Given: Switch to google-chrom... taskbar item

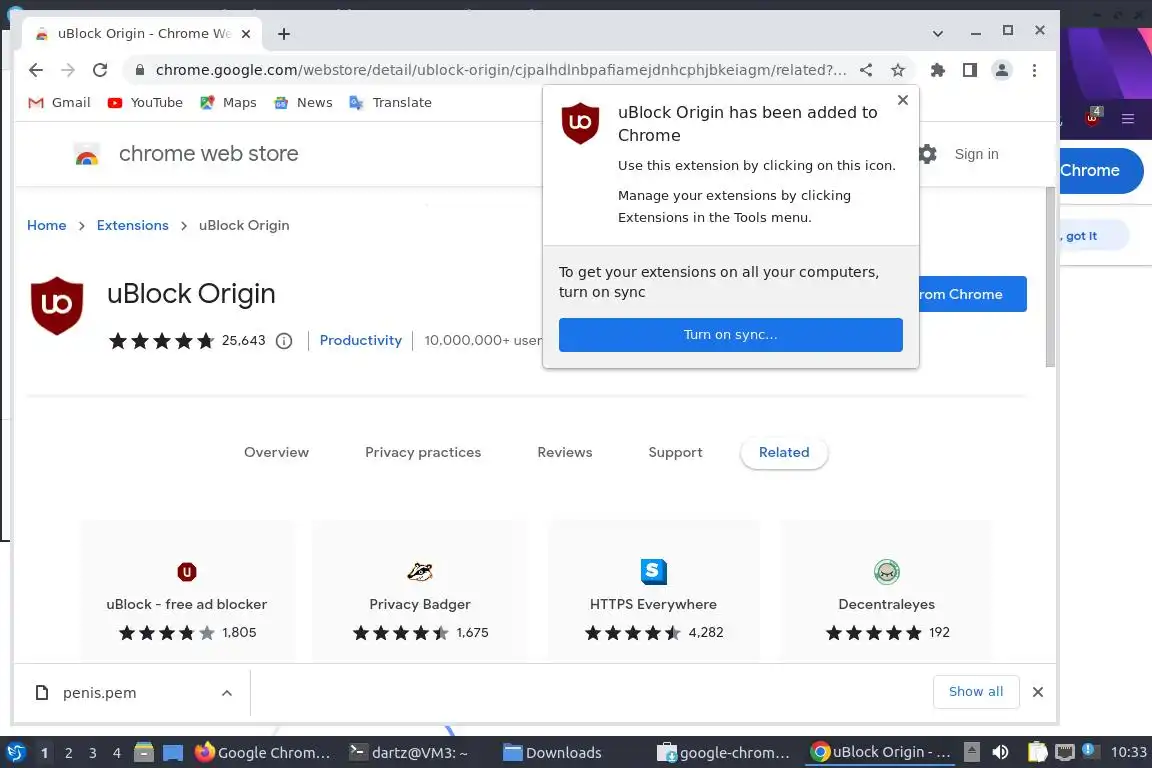Looking at the screenshot, I should 724,752.
